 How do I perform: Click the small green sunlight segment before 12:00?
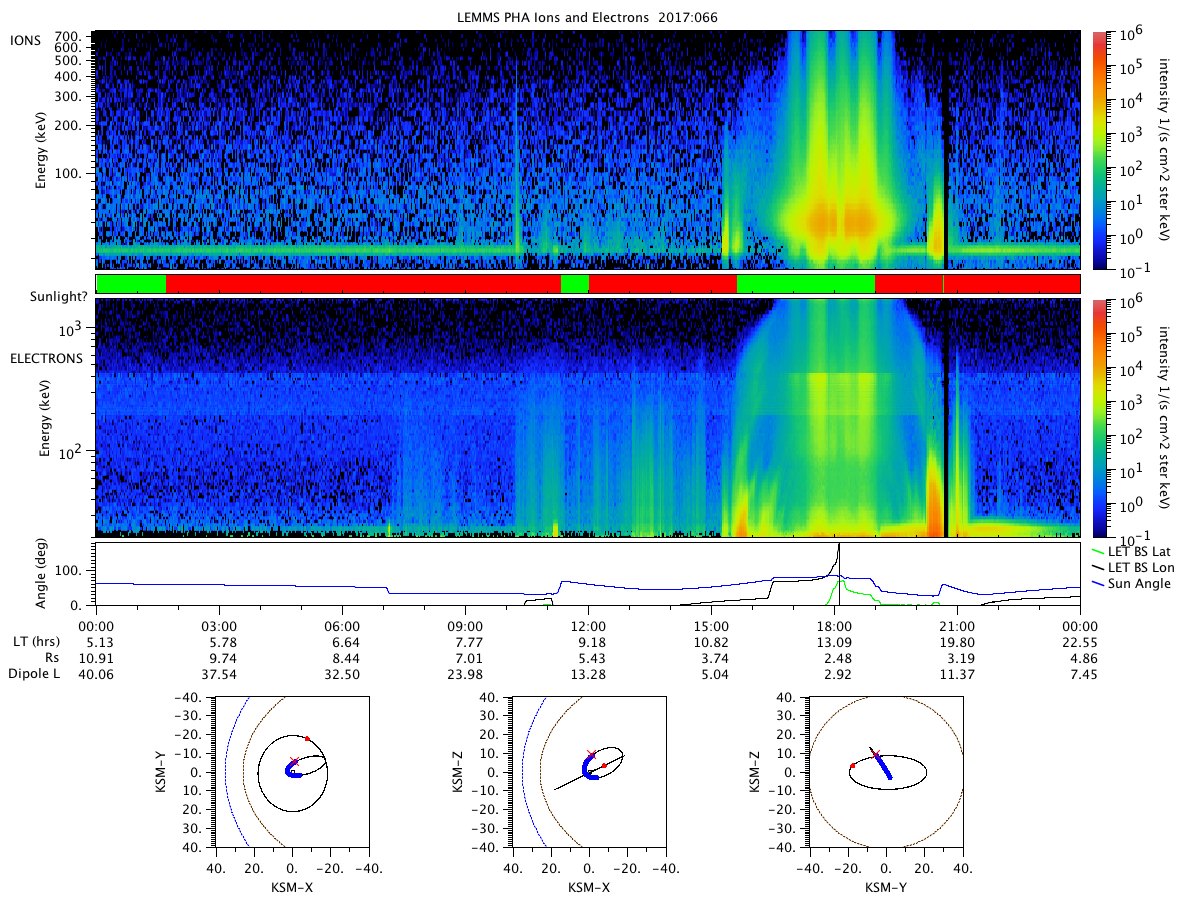click(x=575, y=284)
